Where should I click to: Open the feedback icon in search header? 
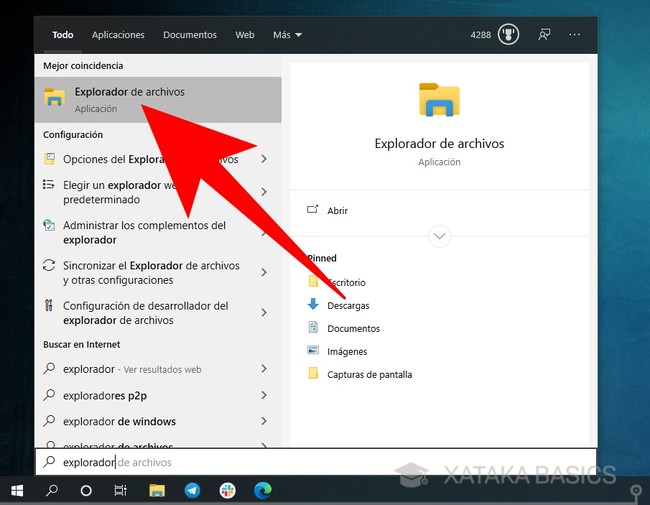(544, 35)
